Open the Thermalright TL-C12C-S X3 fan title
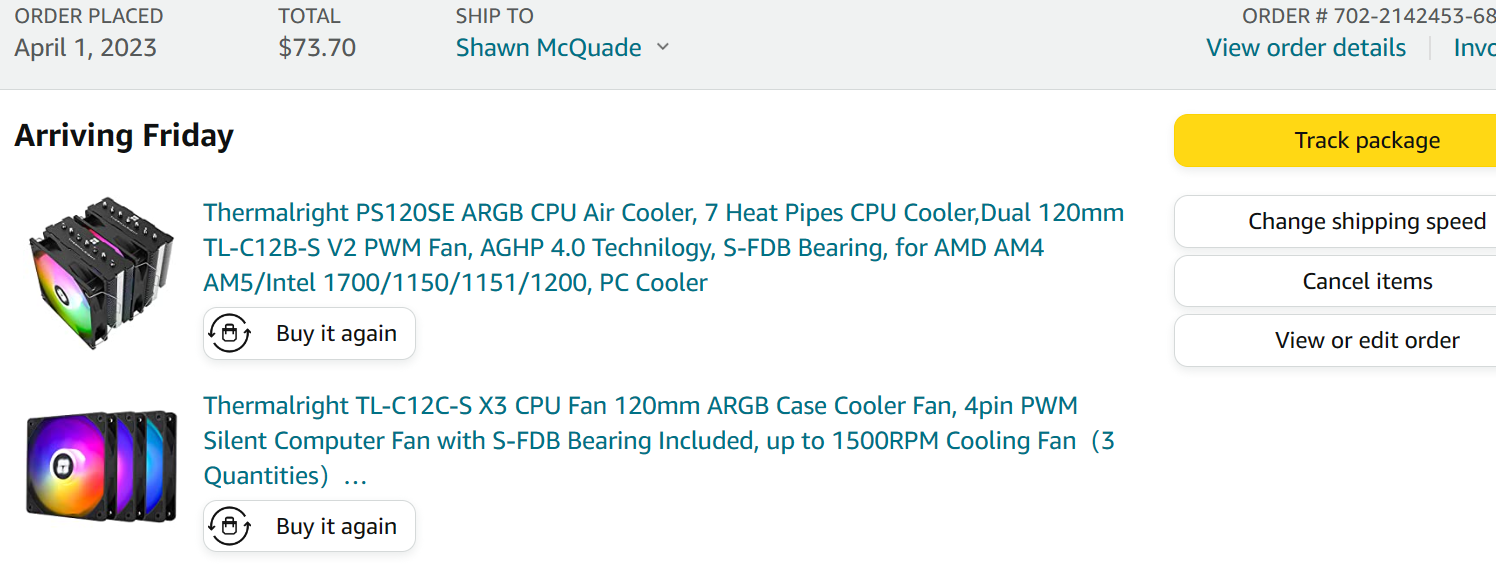 pos(660,440)
